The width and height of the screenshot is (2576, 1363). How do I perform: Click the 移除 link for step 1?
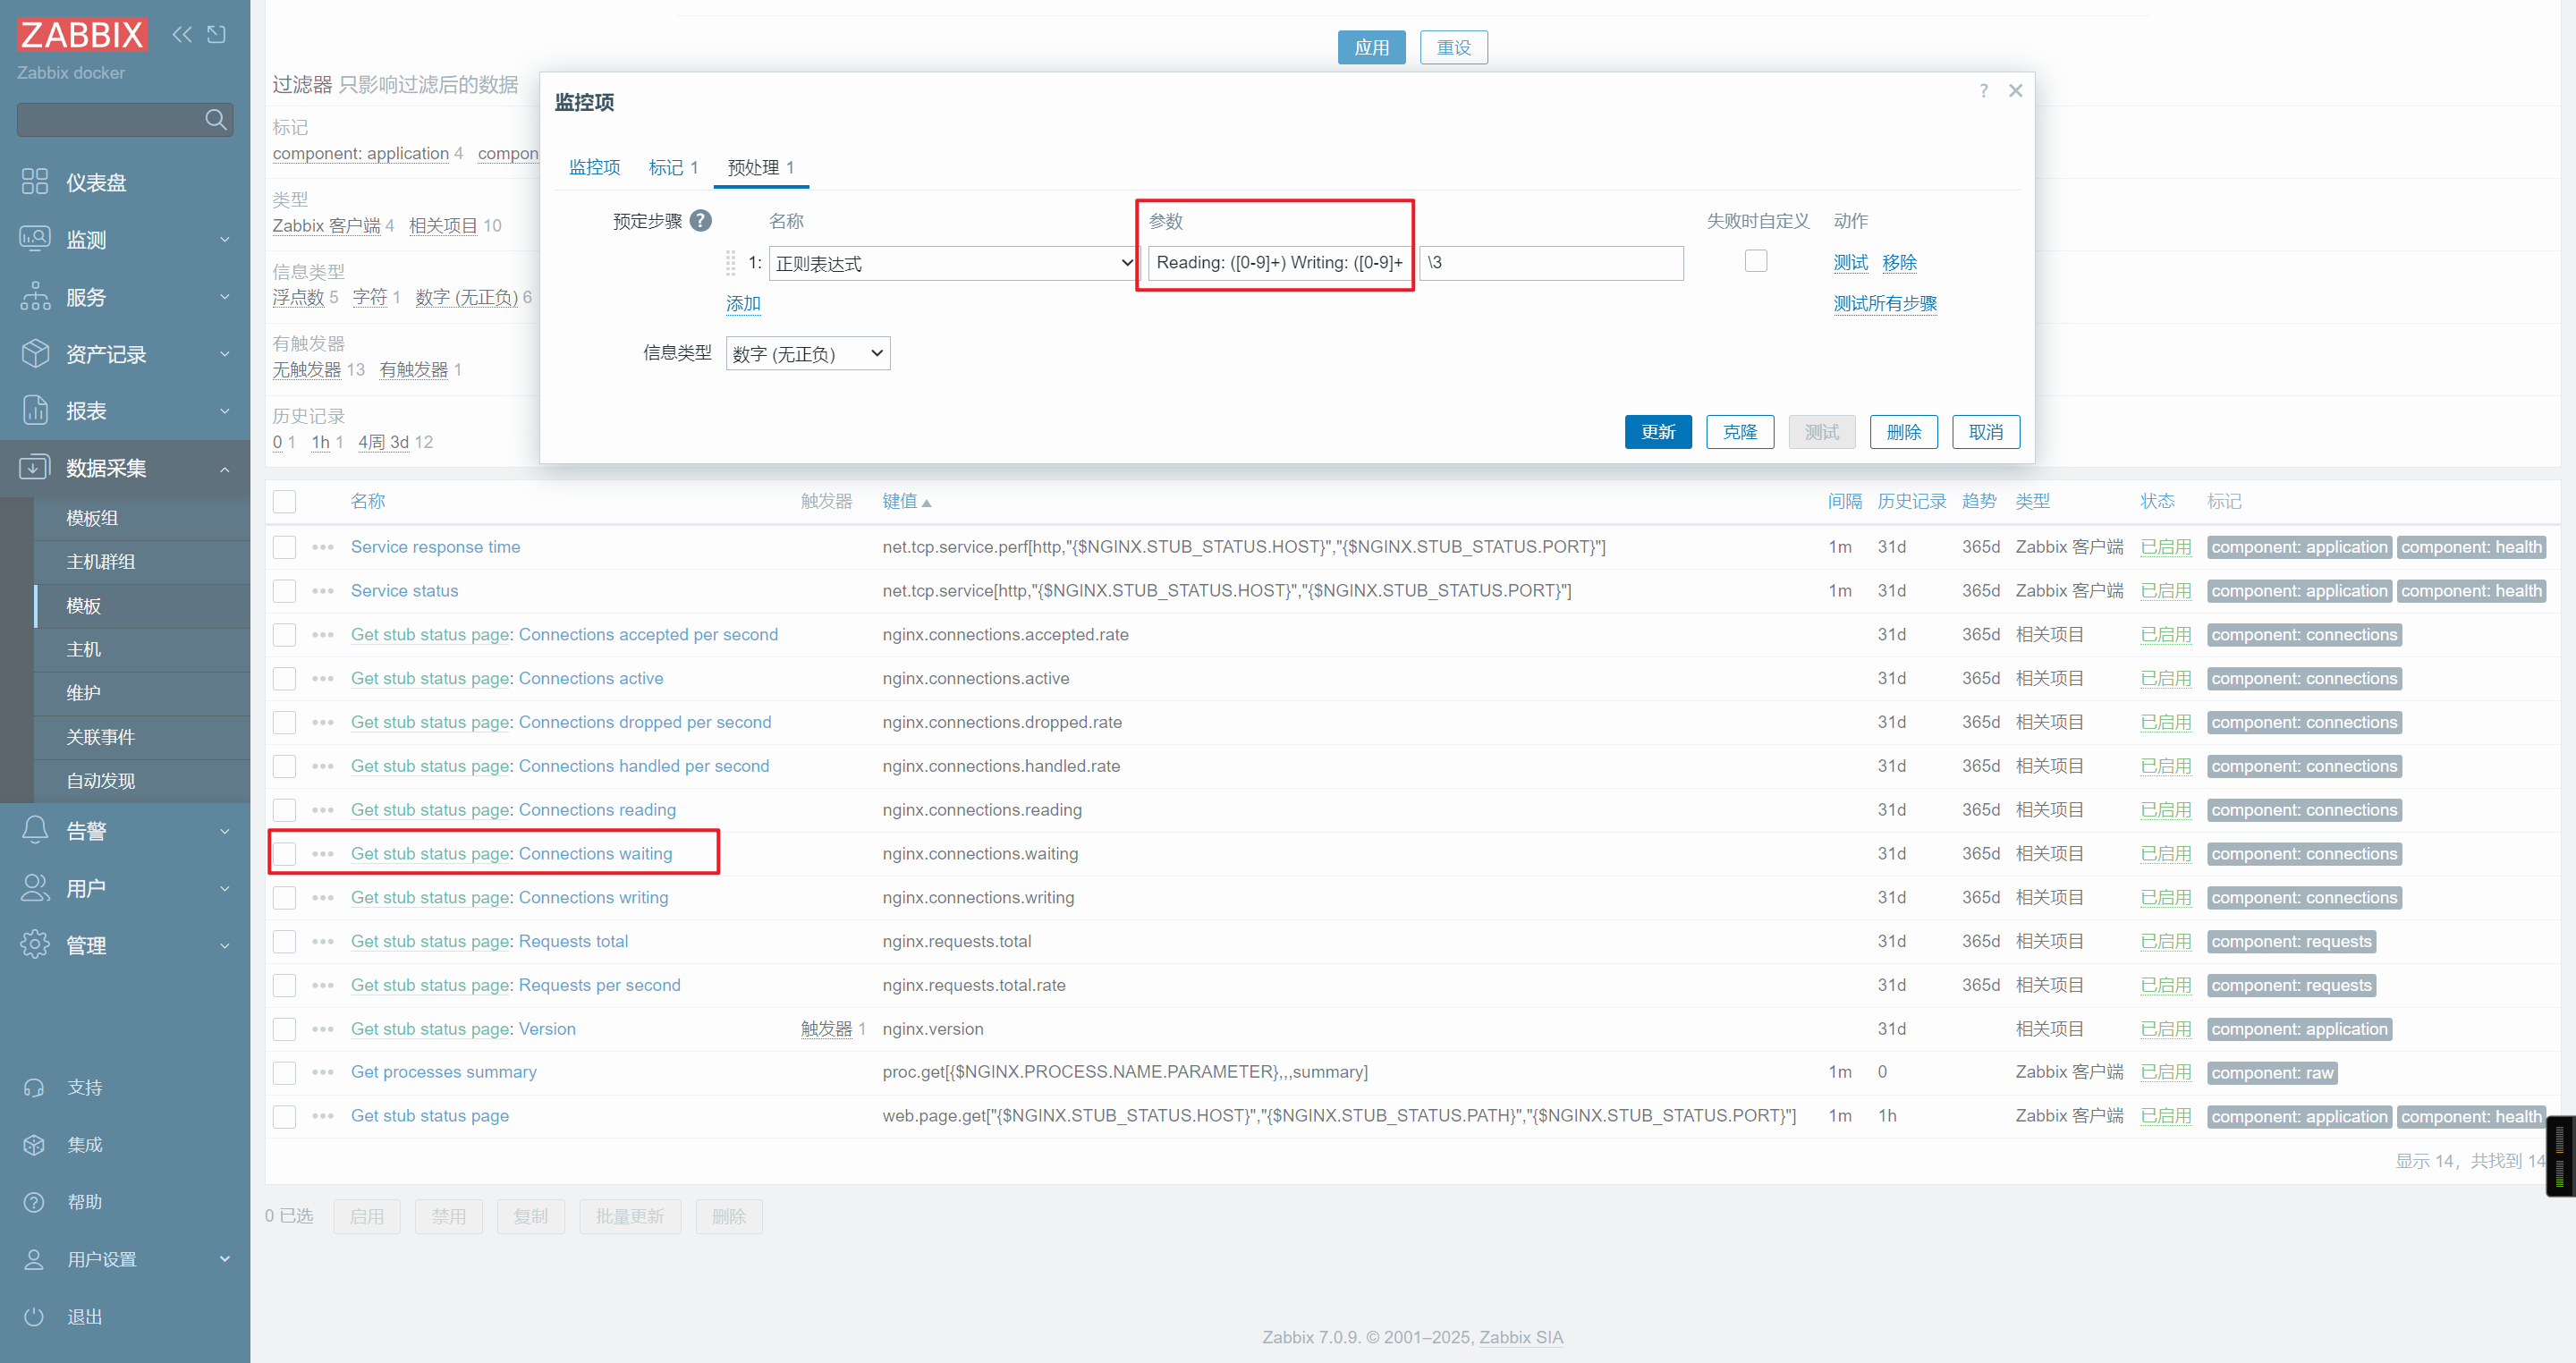pos(1899,262)
